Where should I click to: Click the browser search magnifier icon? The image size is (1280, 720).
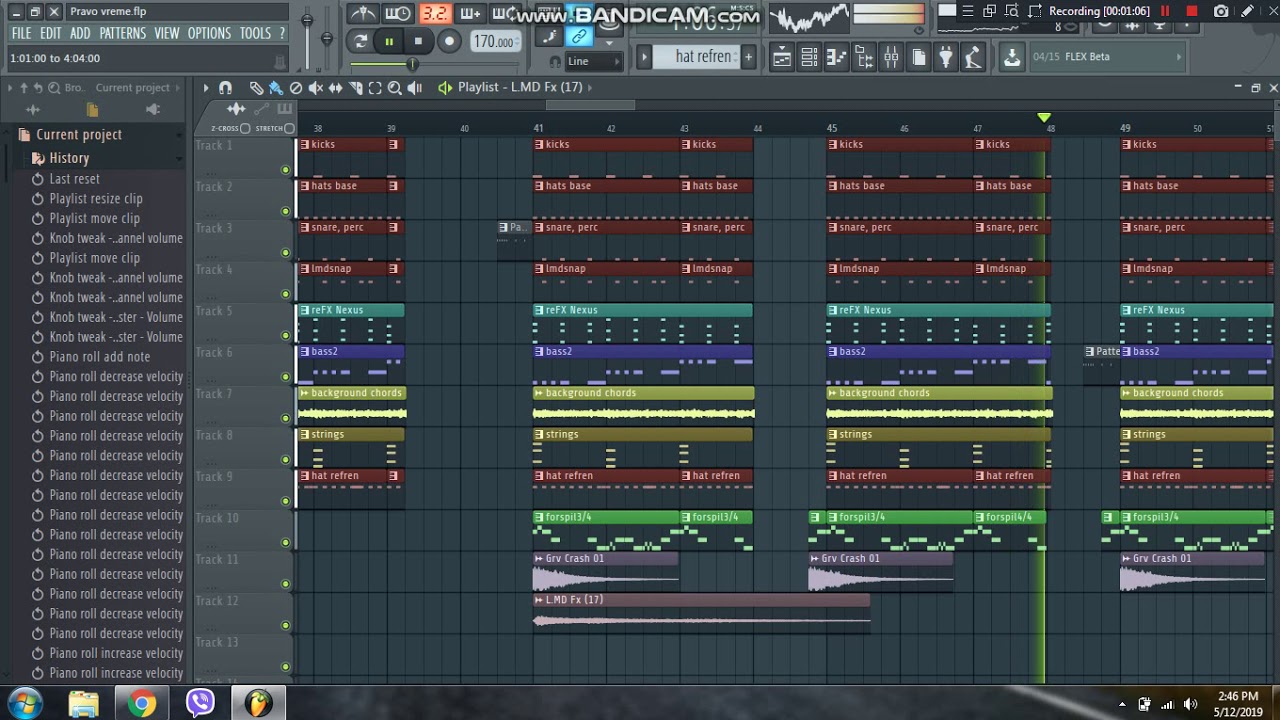[x=55, y=88]
